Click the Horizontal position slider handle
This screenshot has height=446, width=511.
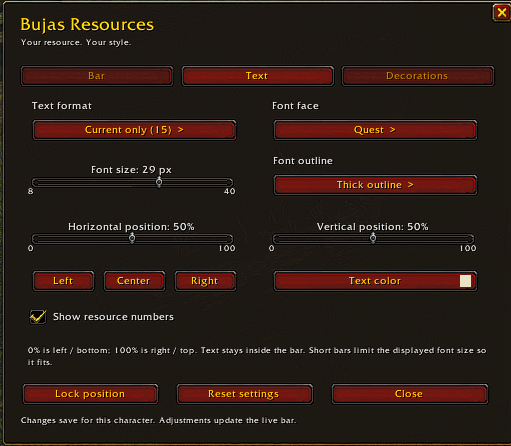(132, 238)
